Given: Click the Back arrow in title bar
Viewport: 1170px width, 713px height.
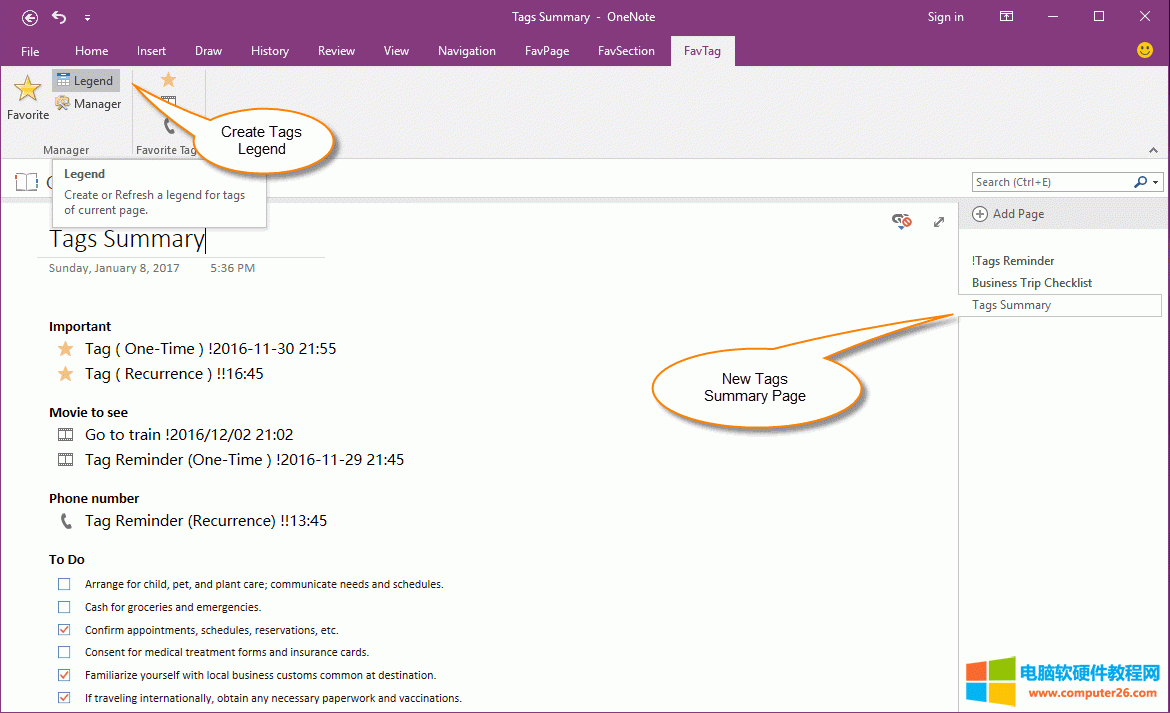Looking at the screenshot, I should [x=30, y=17].
